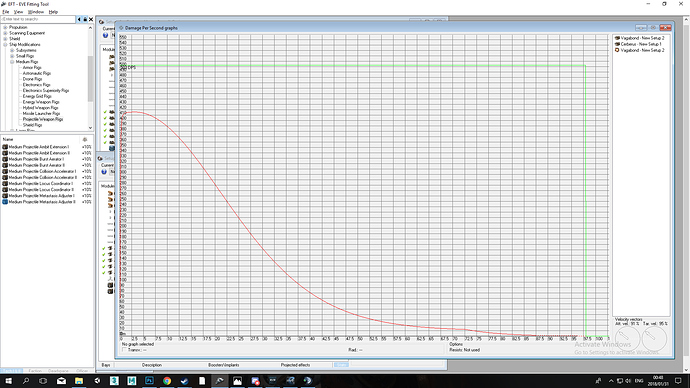Select Medium Projectile Burst Aerator II icon
The width and height of the screenshot is (690, 388).
click(x=5, y=165)
